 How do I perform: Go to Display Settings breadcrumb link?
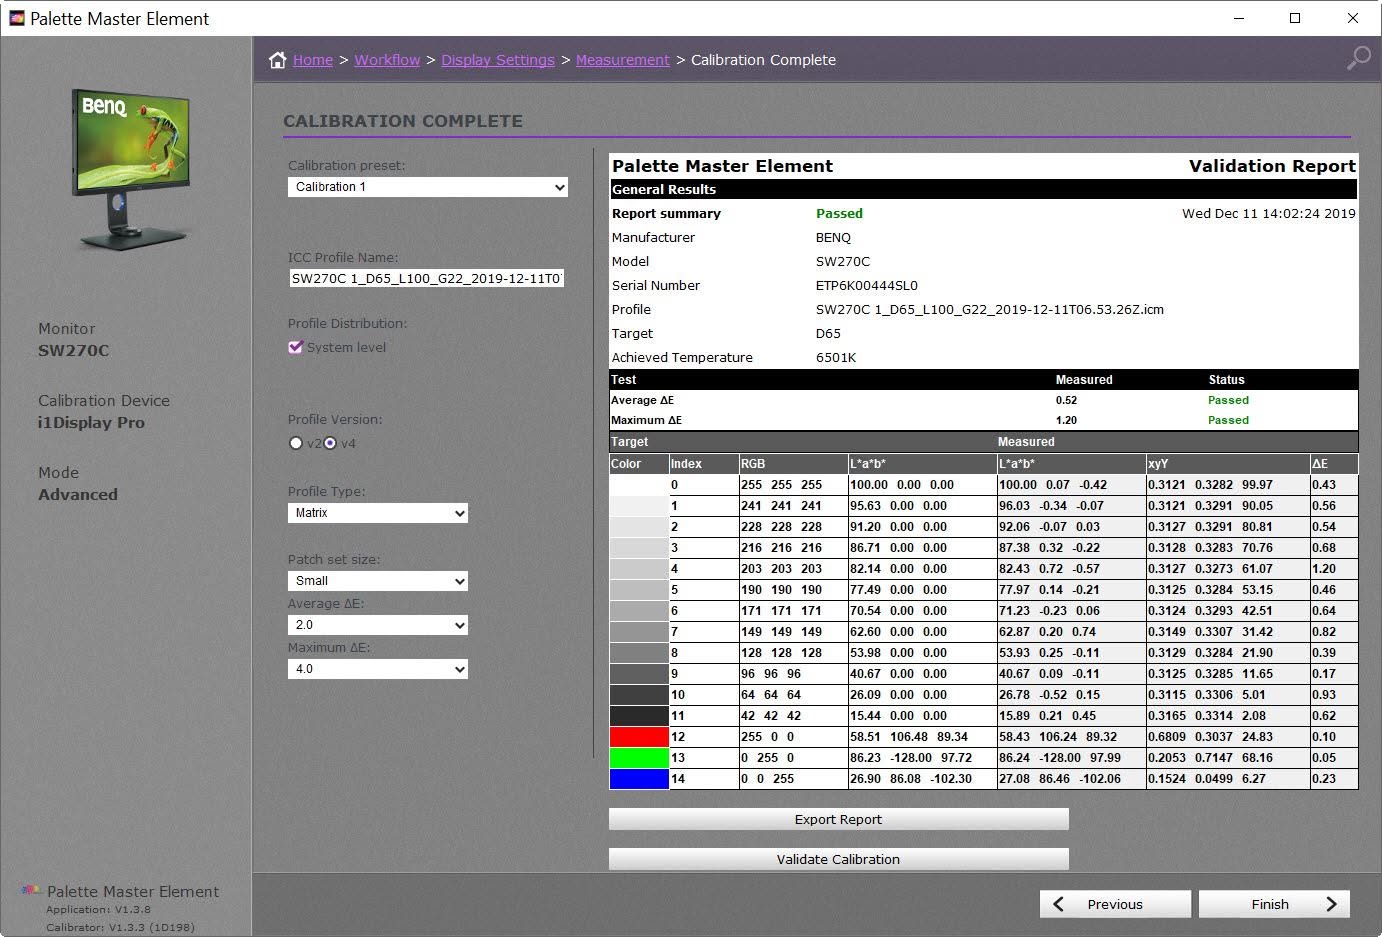[x=498, y=60]
